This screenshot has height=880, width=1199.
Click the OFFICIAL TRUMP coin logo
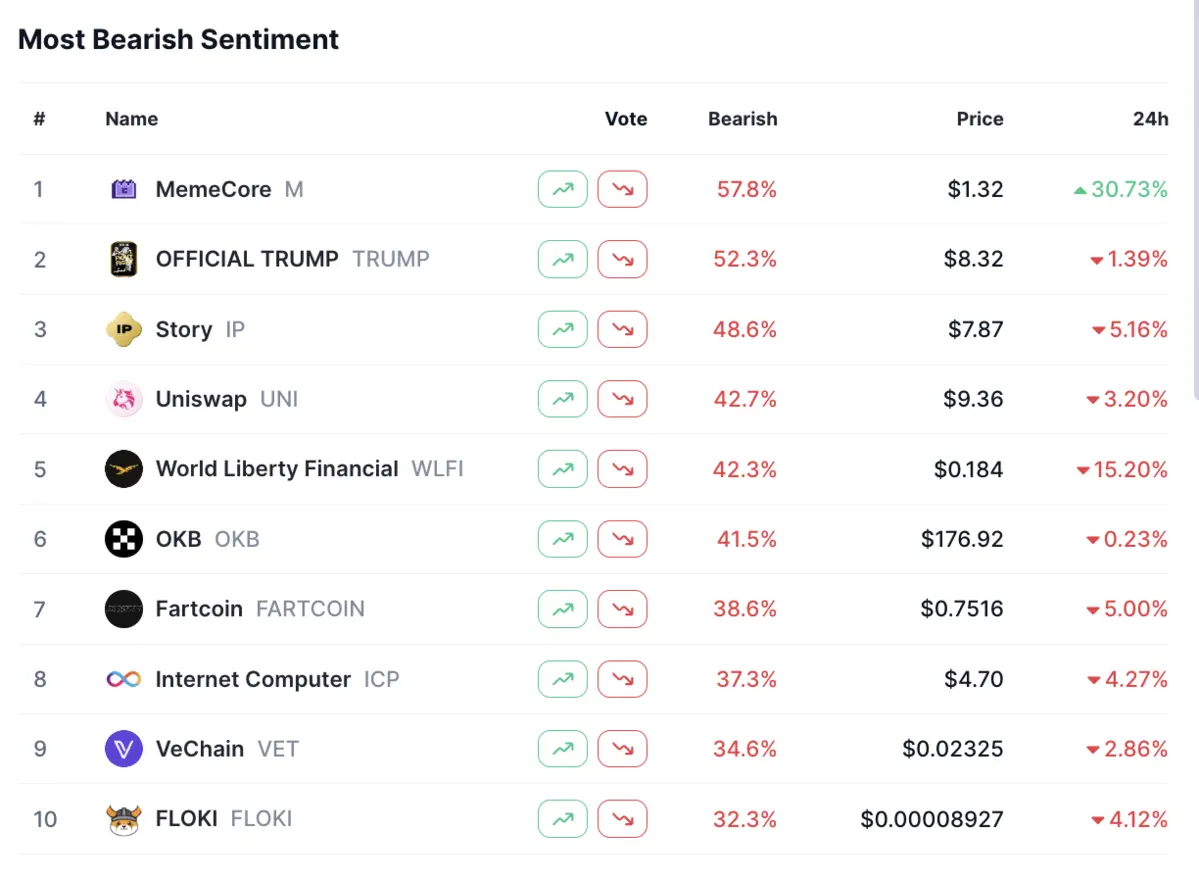coord(124,259)
